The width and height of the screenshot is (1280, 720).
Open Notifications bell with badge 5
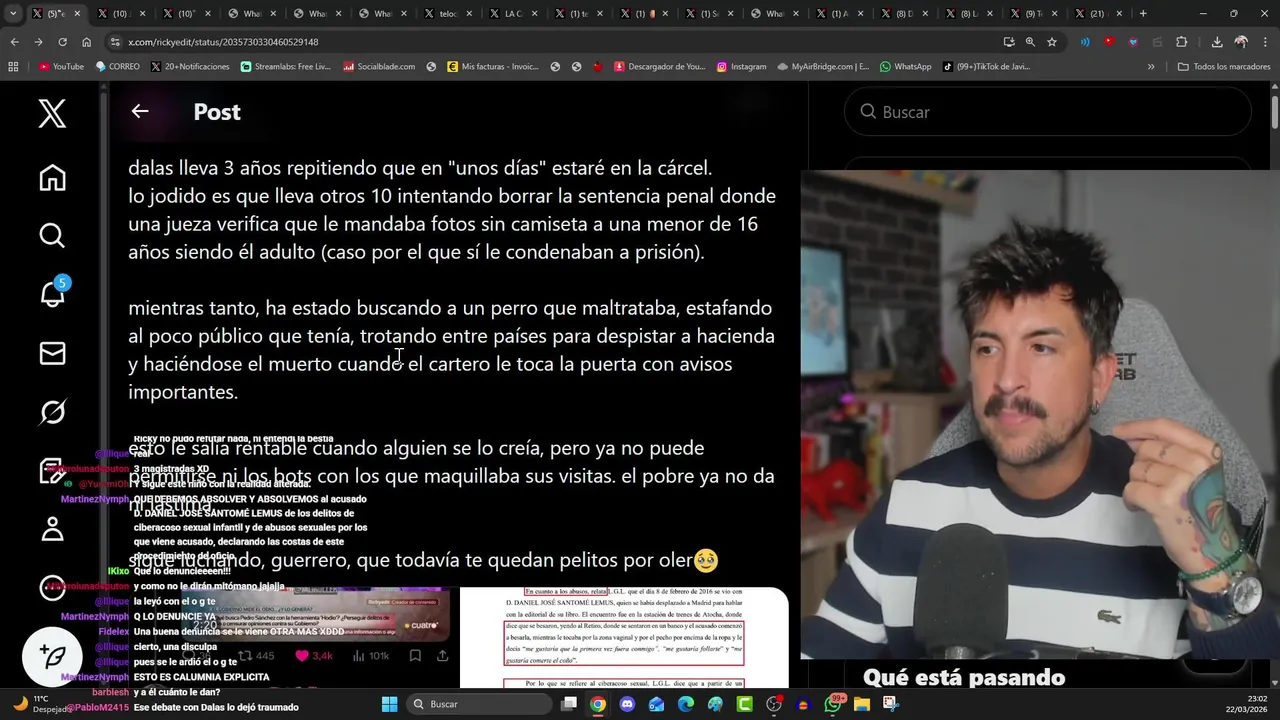(x=52, y=294)
